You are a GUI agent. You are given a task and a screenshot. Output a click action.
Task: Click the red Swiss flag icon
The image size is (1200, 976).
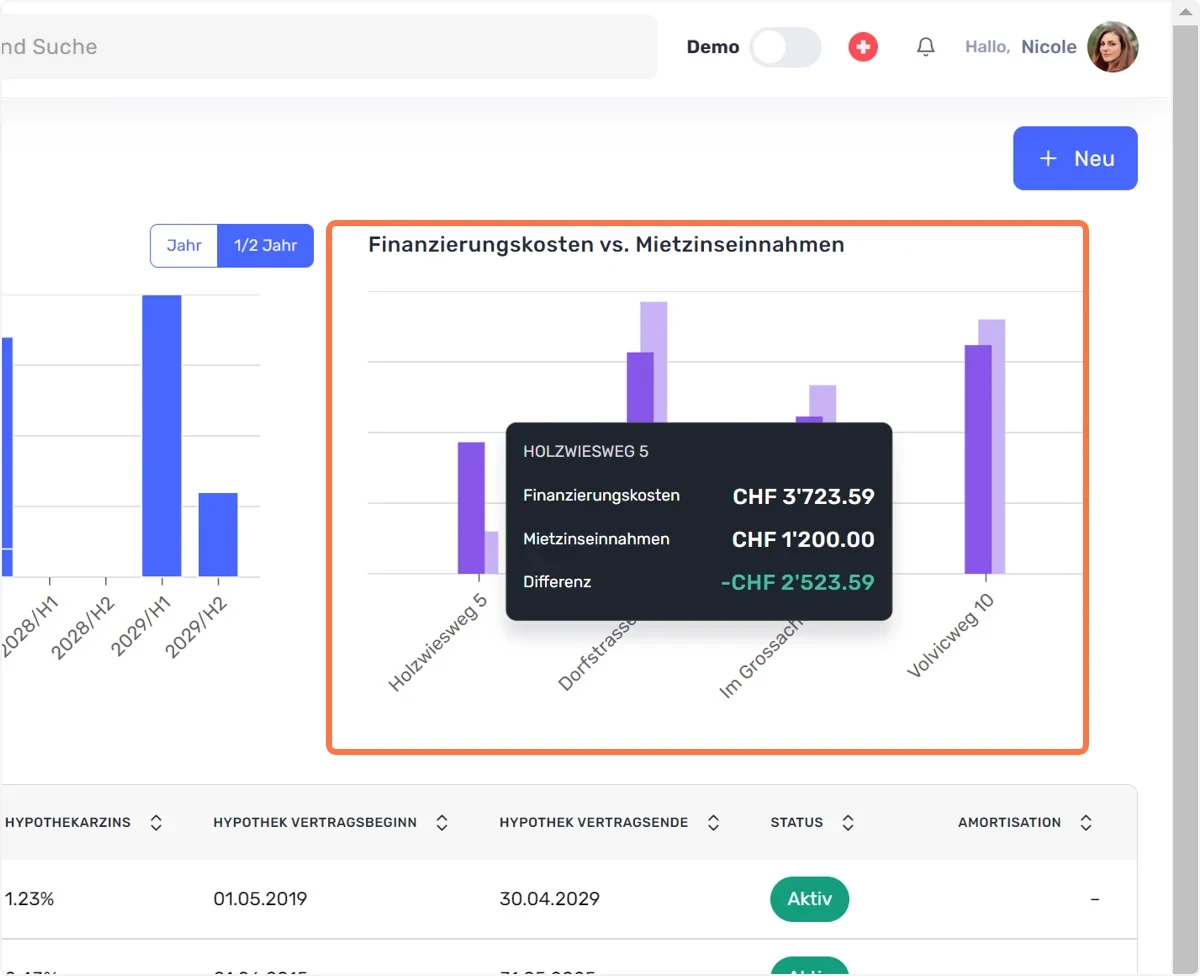(x=863, y=46)
